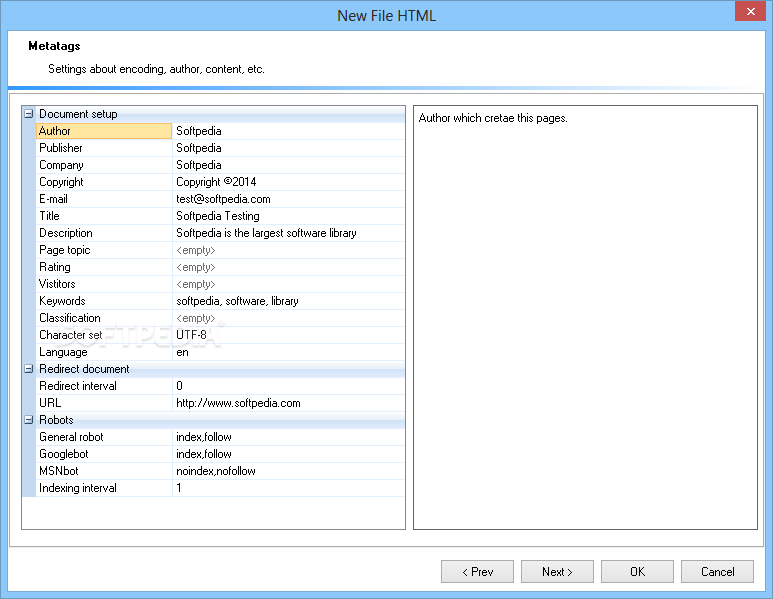Viewport: 773px width, 599px height.
Task: Select the Copyright property label
Action: pos(104,182)
